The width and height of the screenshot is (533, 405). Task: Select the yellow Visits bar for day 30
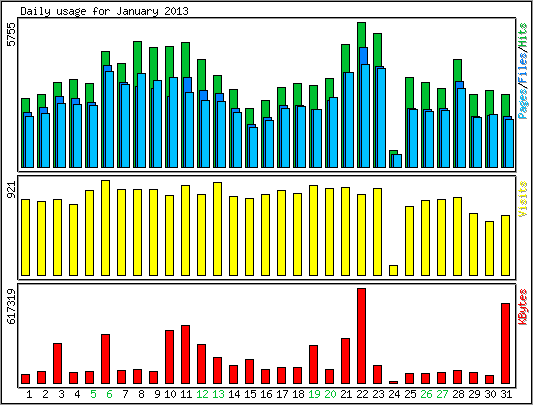489,249
